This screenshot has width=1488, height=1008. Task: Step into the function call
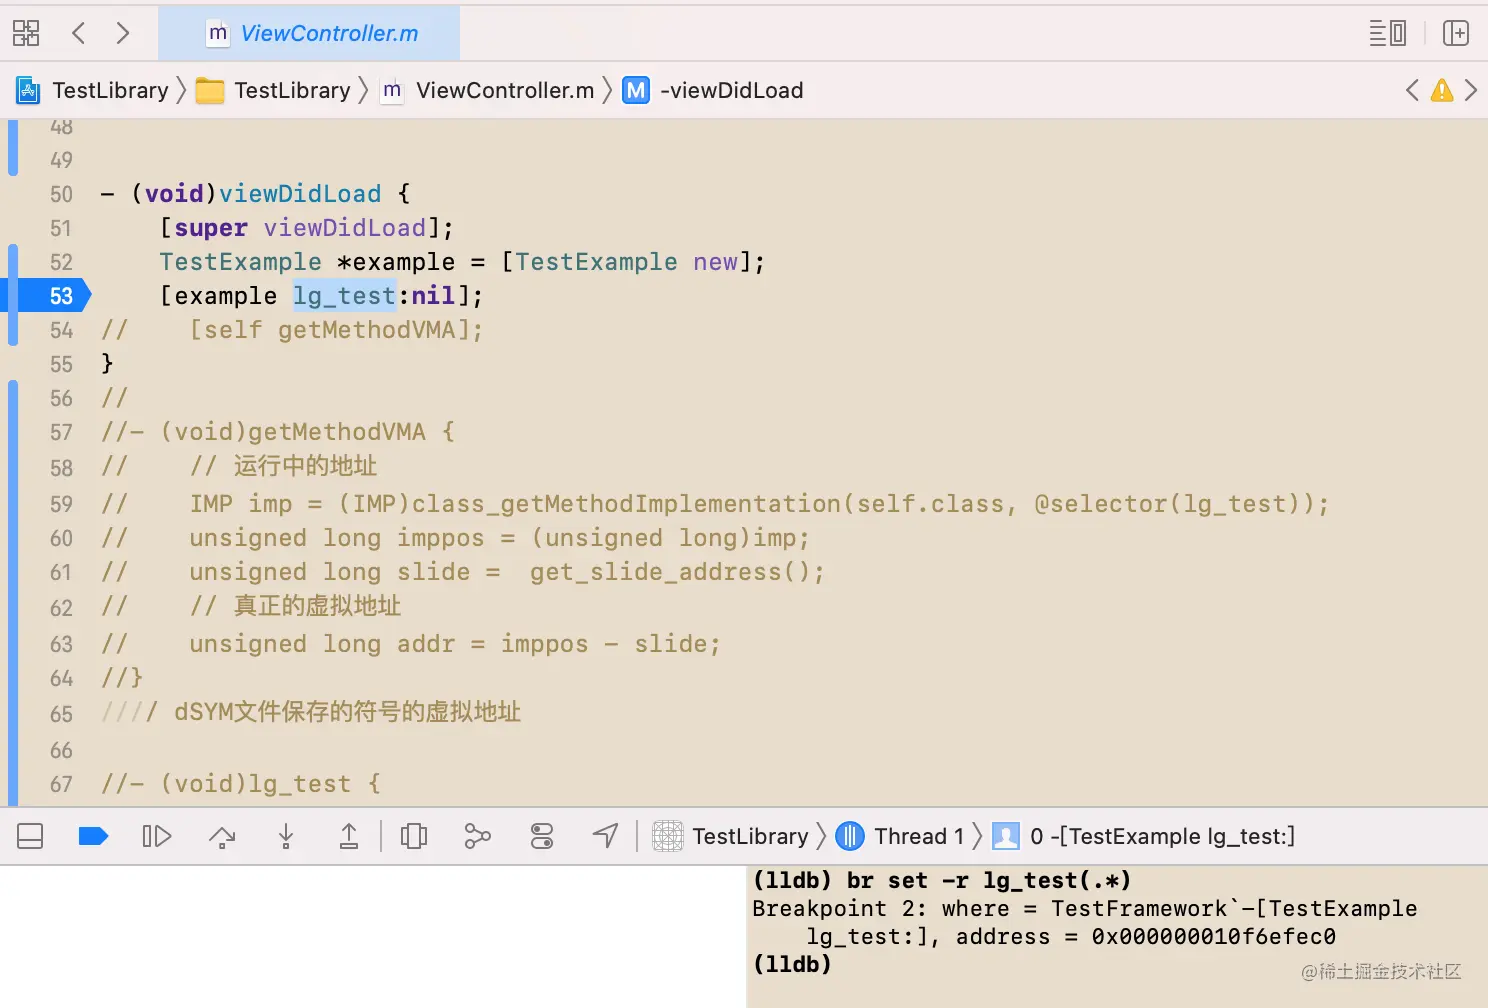click(286, 836)
